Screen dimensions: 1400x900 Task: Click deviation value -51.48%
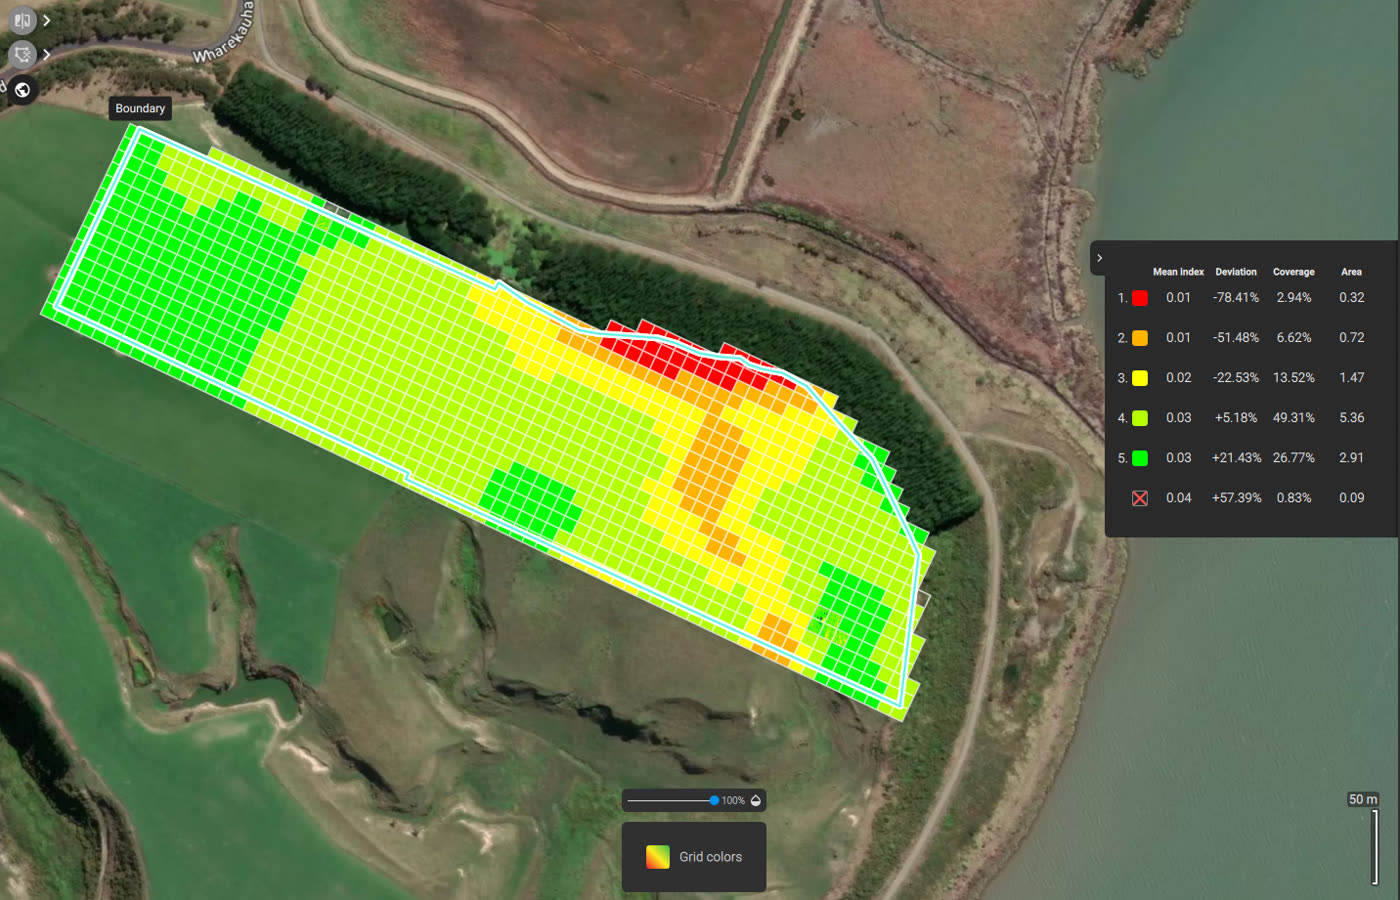(1236, 338)
